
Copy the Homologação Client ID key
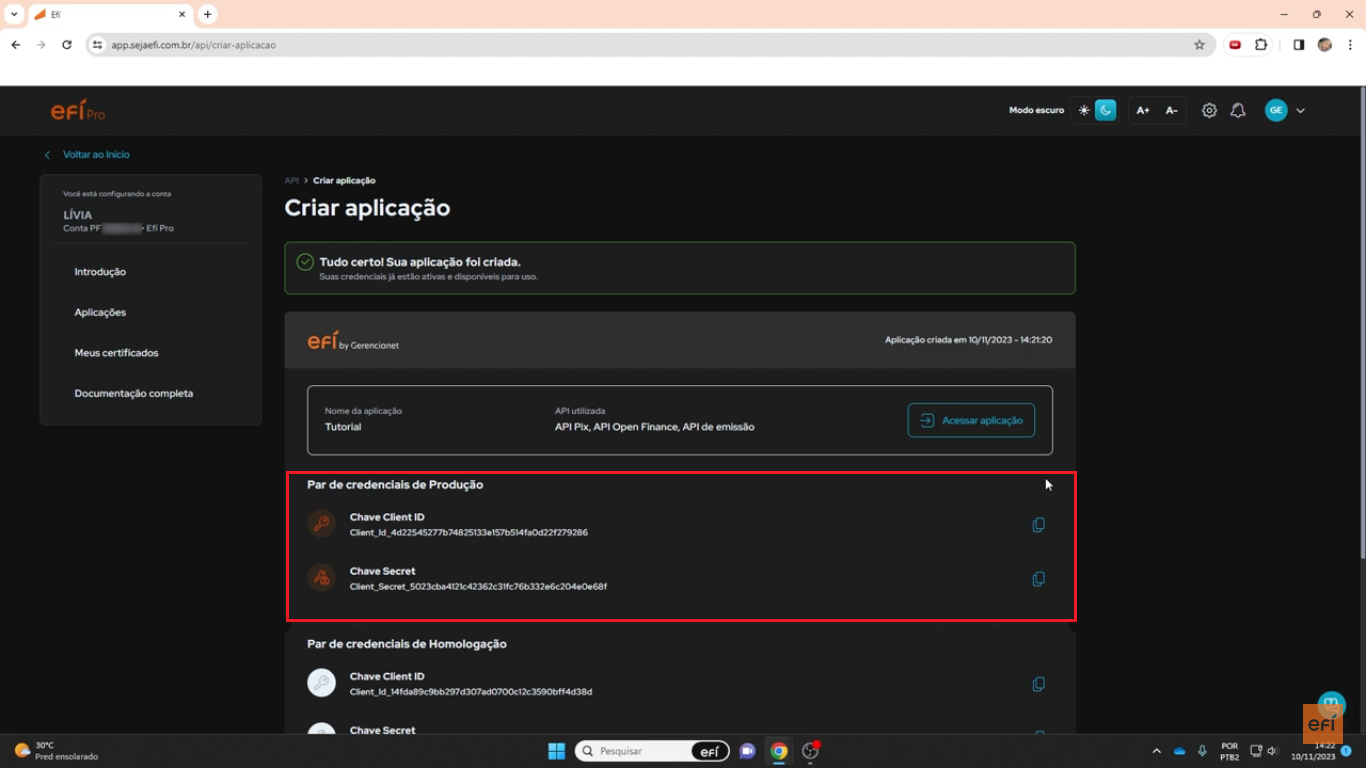coord(1038,684)
